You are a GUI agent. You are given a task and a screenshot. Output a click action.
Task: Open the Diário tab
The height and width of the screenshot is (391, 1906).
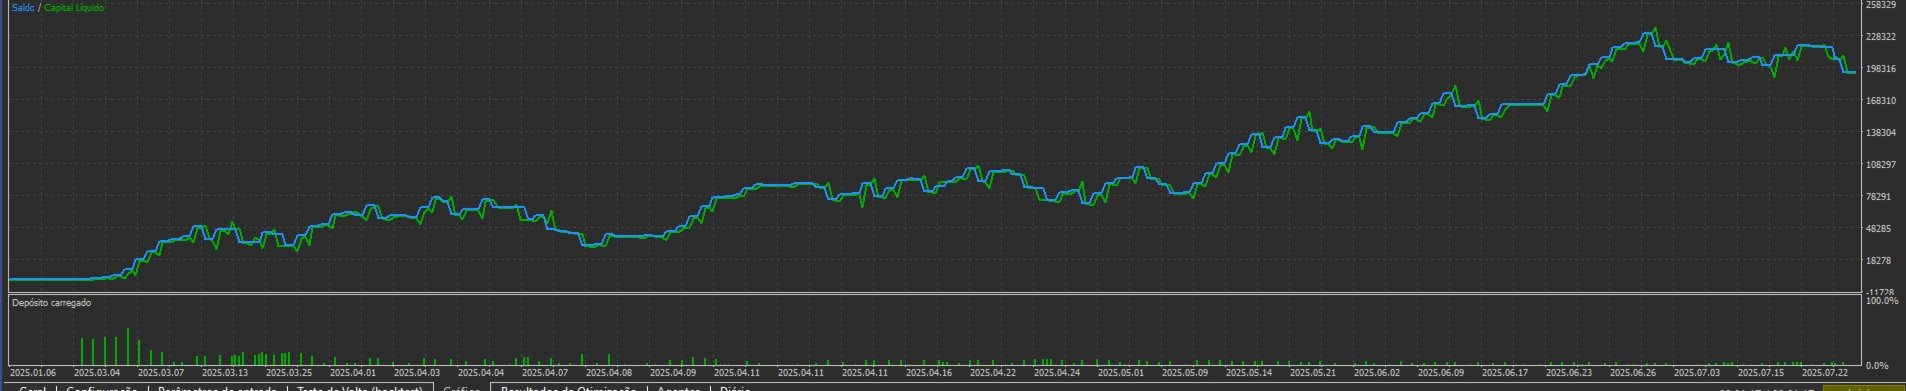[735, 388]
